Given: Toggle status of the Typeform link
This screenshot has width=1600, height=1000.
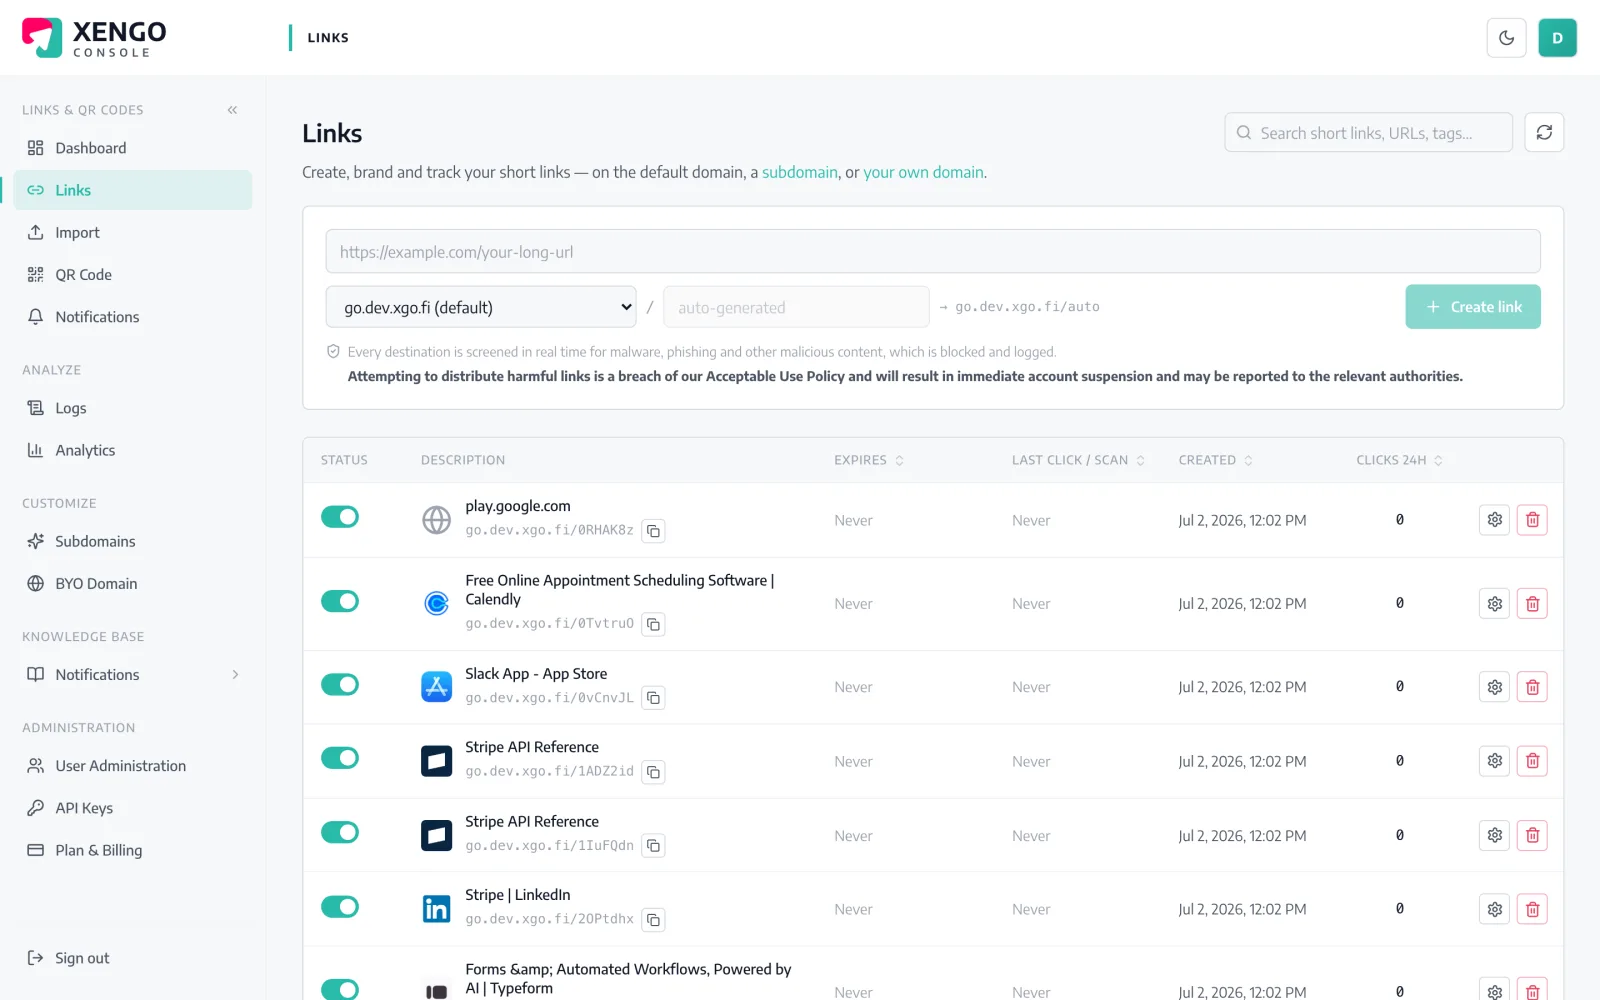Looking at the screenshot, I should pyautogui.click(x=340, y=989).
